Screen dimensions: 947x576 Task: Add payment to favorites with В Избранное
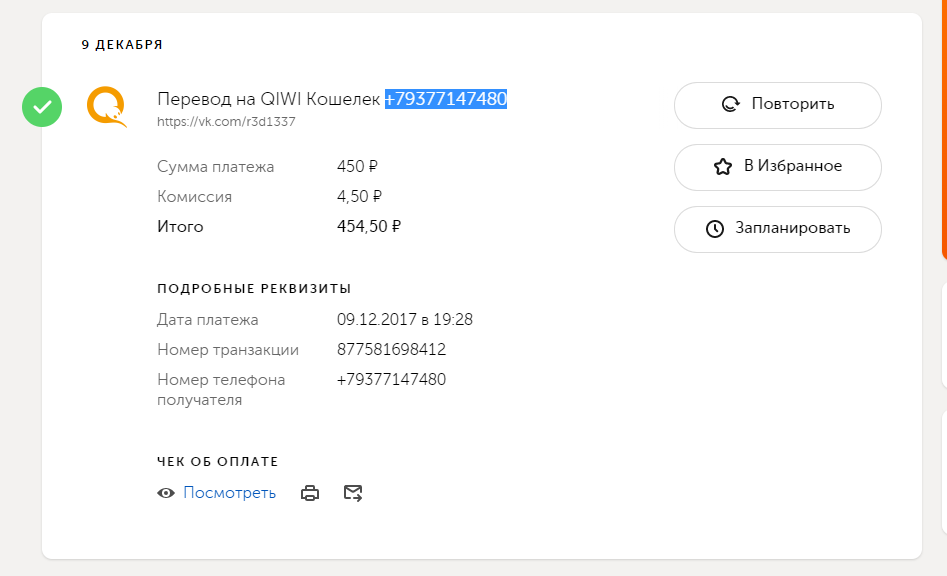pos(778,167)
